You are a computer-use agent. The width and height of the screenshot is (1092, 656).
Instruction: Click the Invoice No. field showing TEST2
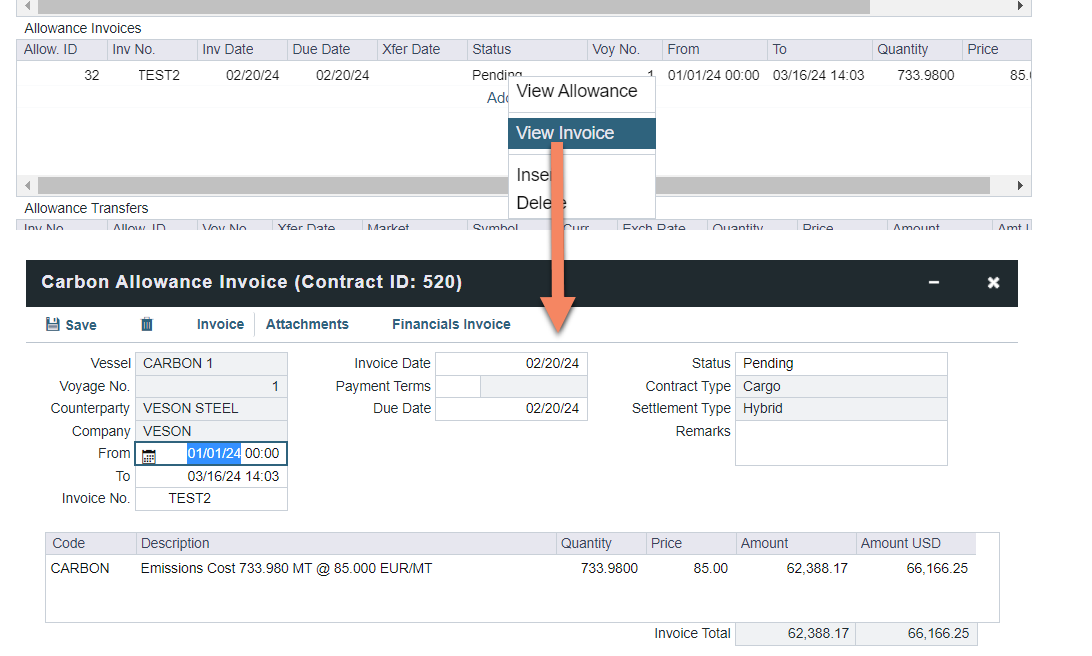(x=211, y=499)
